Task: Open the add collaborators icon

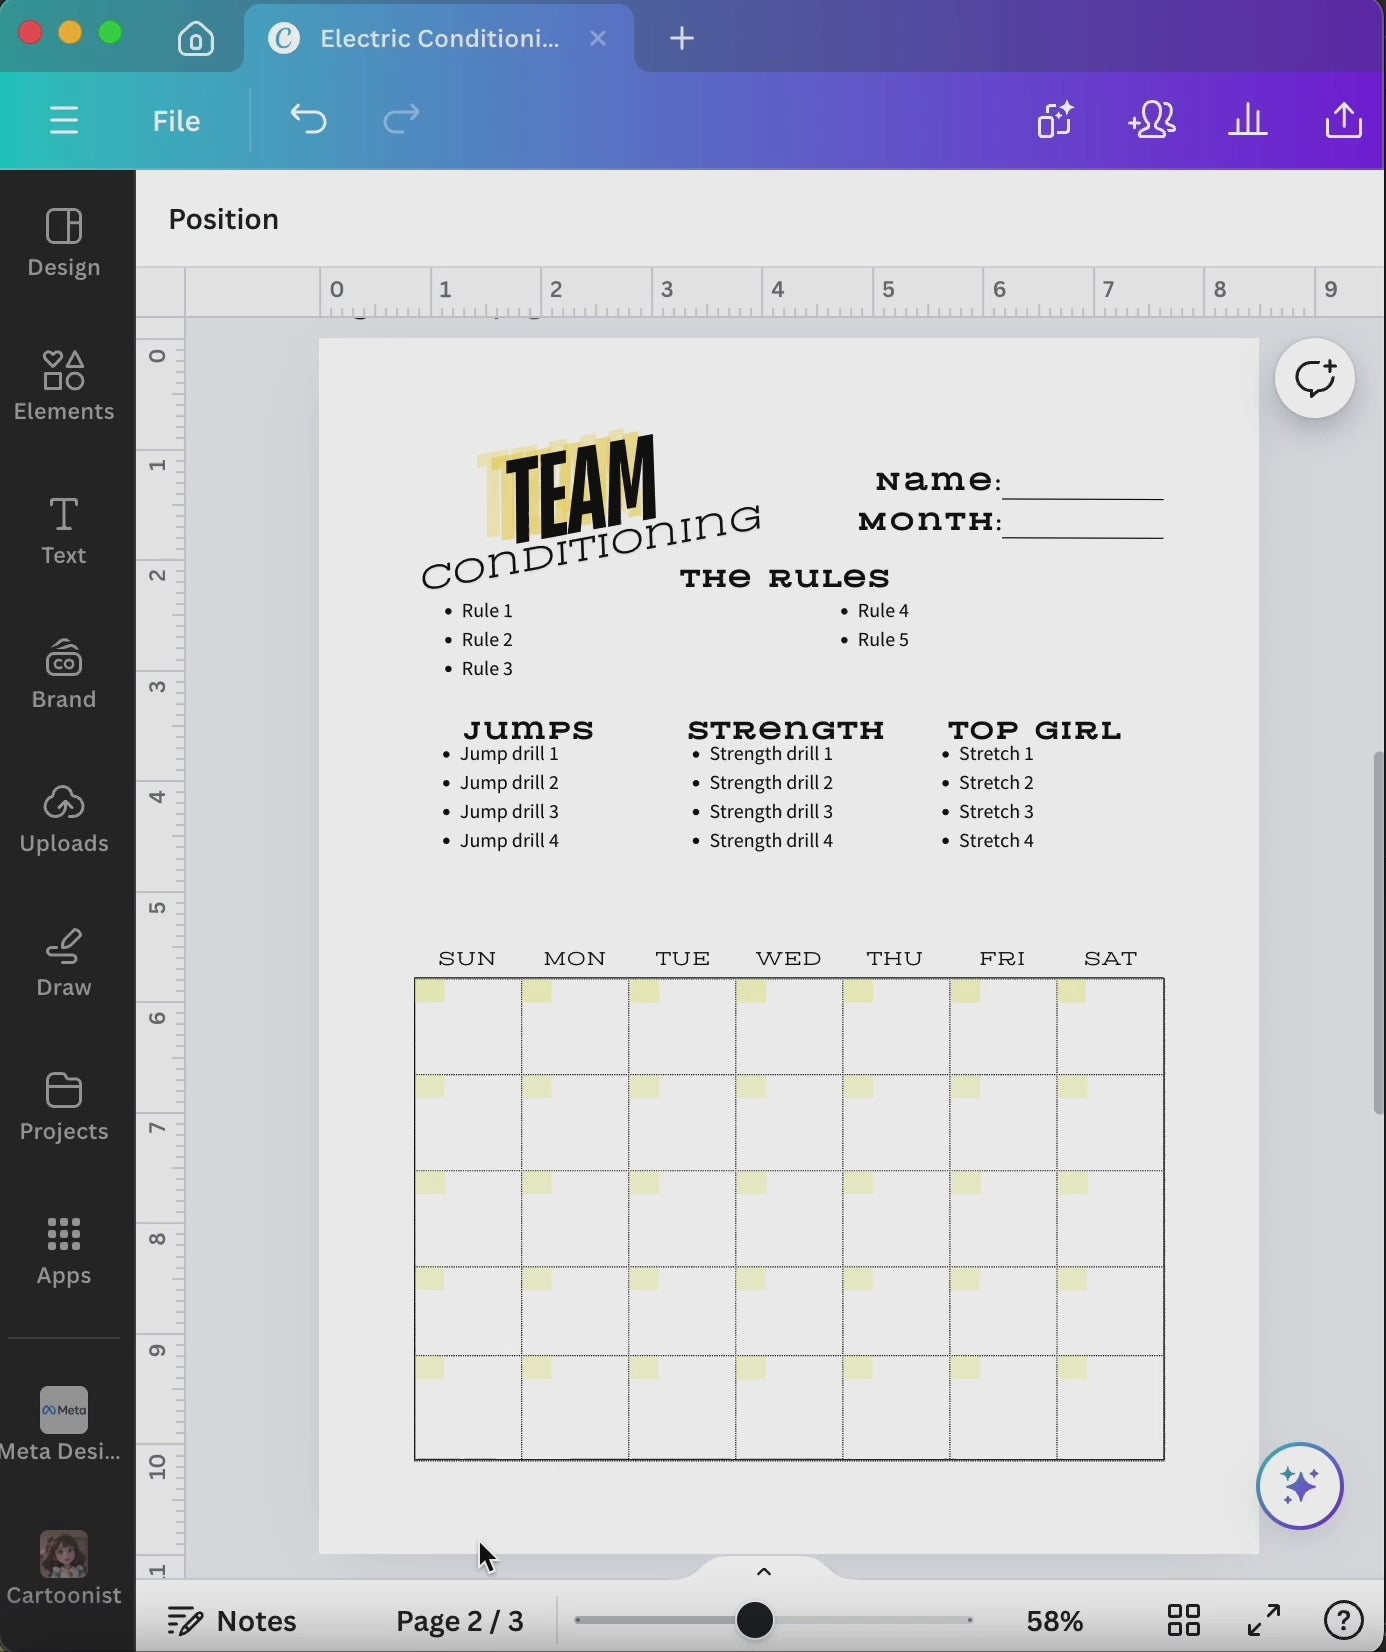Action: [1152, 120]
